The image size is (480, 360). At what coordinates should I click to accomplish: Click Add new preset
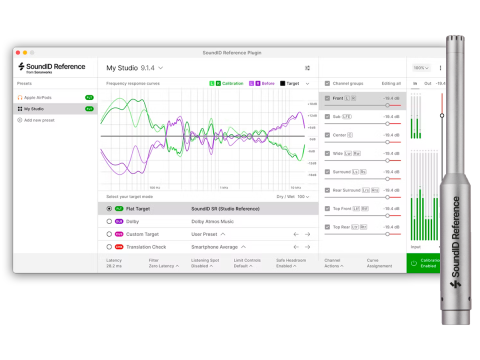click(36, 120)
